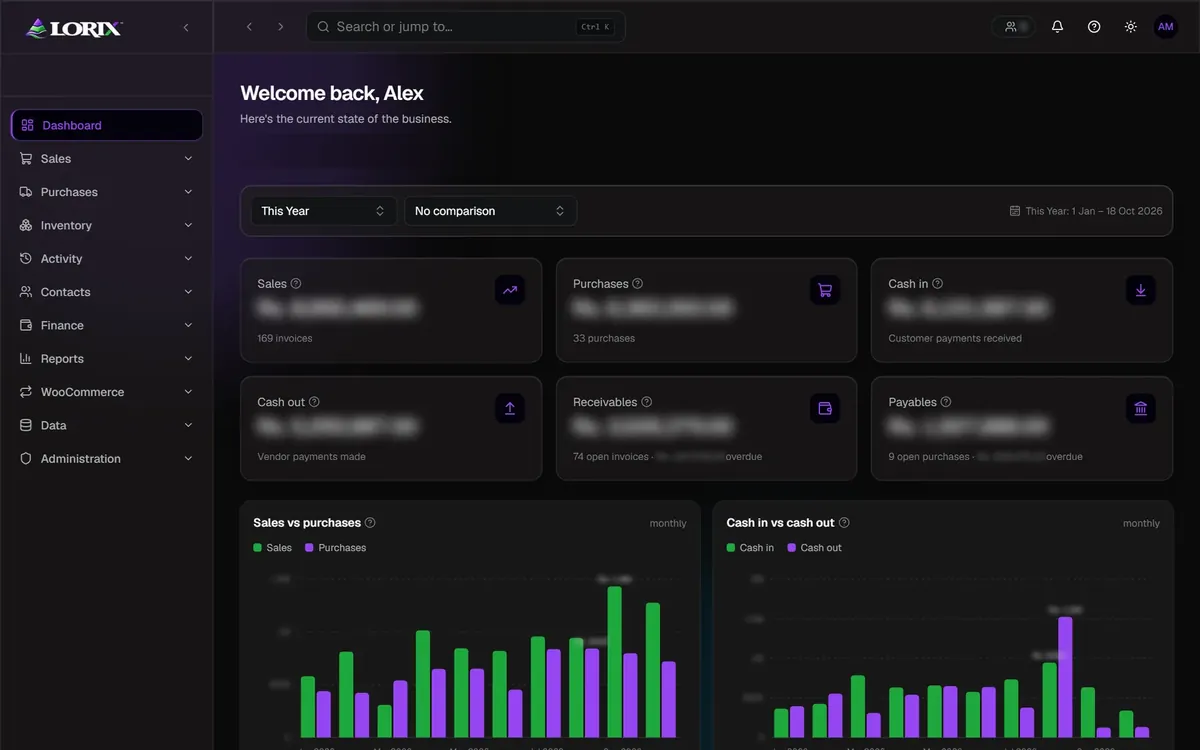Expand the Contacts chevron
1200x750 pixels.
click(188, 292)
